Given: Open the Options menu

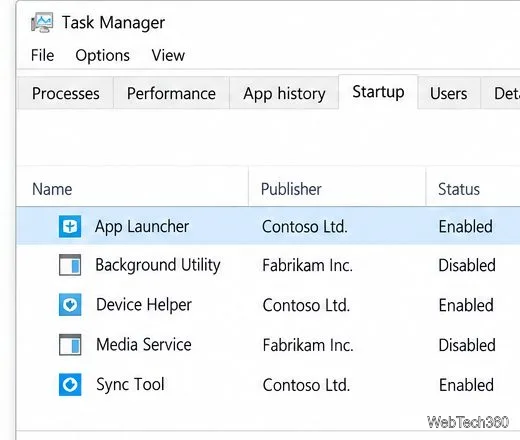Looking at the screenshot, I should click(102, 55).
